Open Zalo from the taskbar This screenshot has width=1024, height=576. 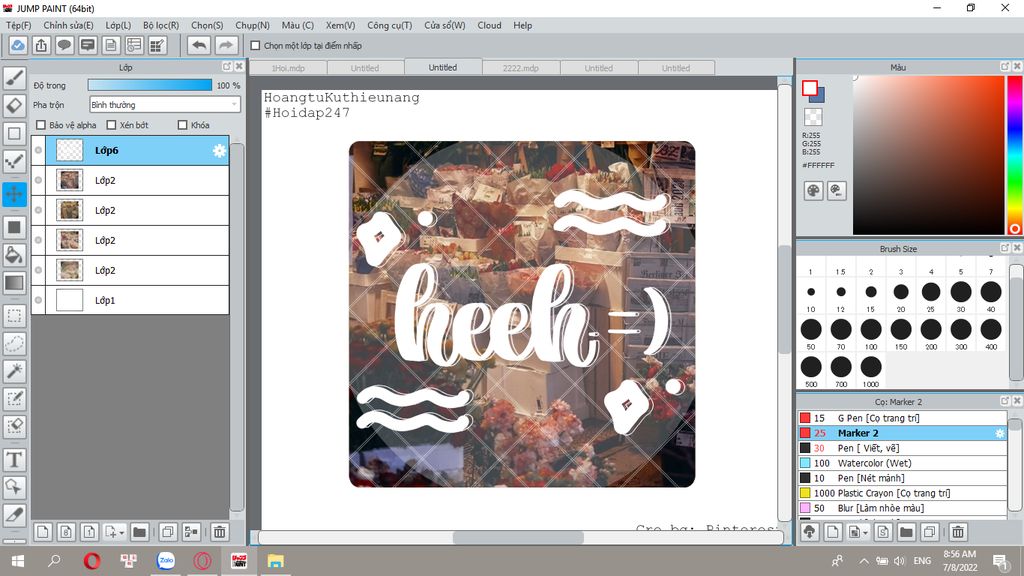(x=166, y=561)
